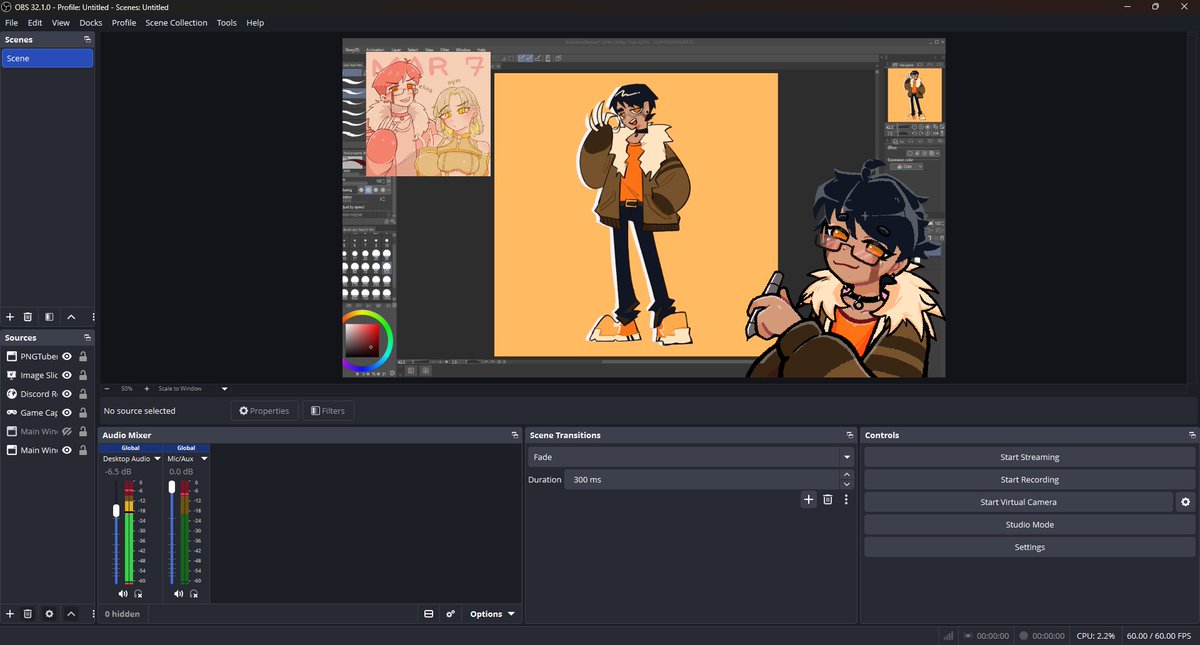The width and height of the screenshot is (1200, 645).
Task: Decrease transition Duration with the down stepper
Action: [847, 484]
